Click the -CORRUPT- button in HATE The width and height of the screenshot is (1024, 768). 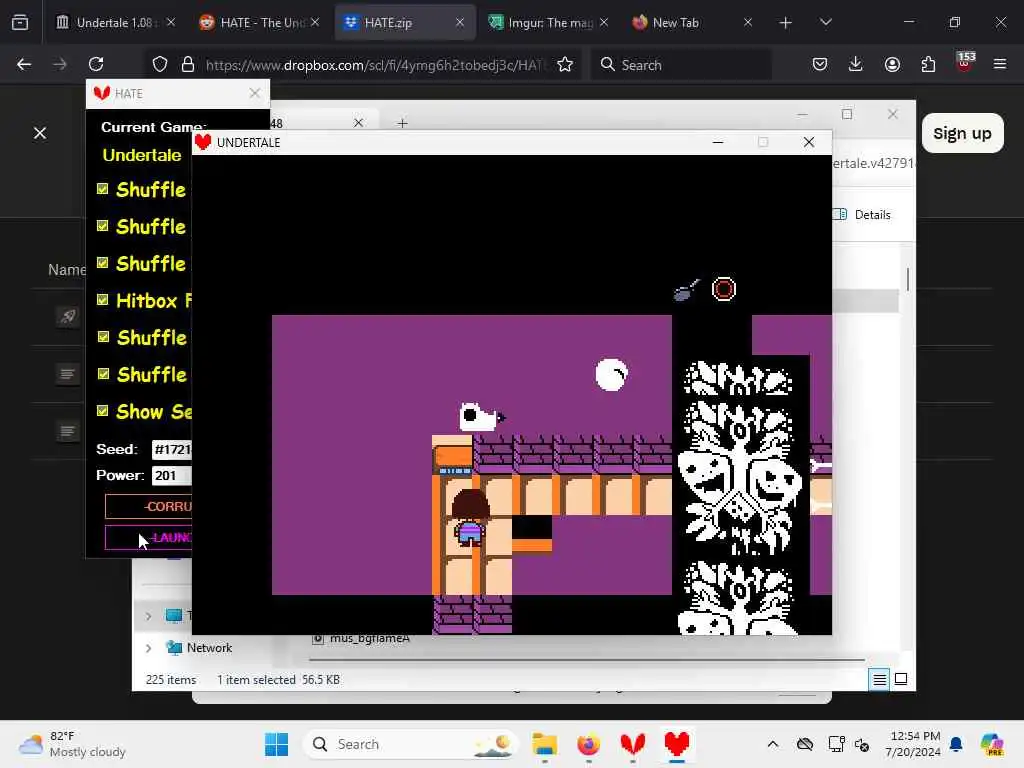(x=149, y=506)
